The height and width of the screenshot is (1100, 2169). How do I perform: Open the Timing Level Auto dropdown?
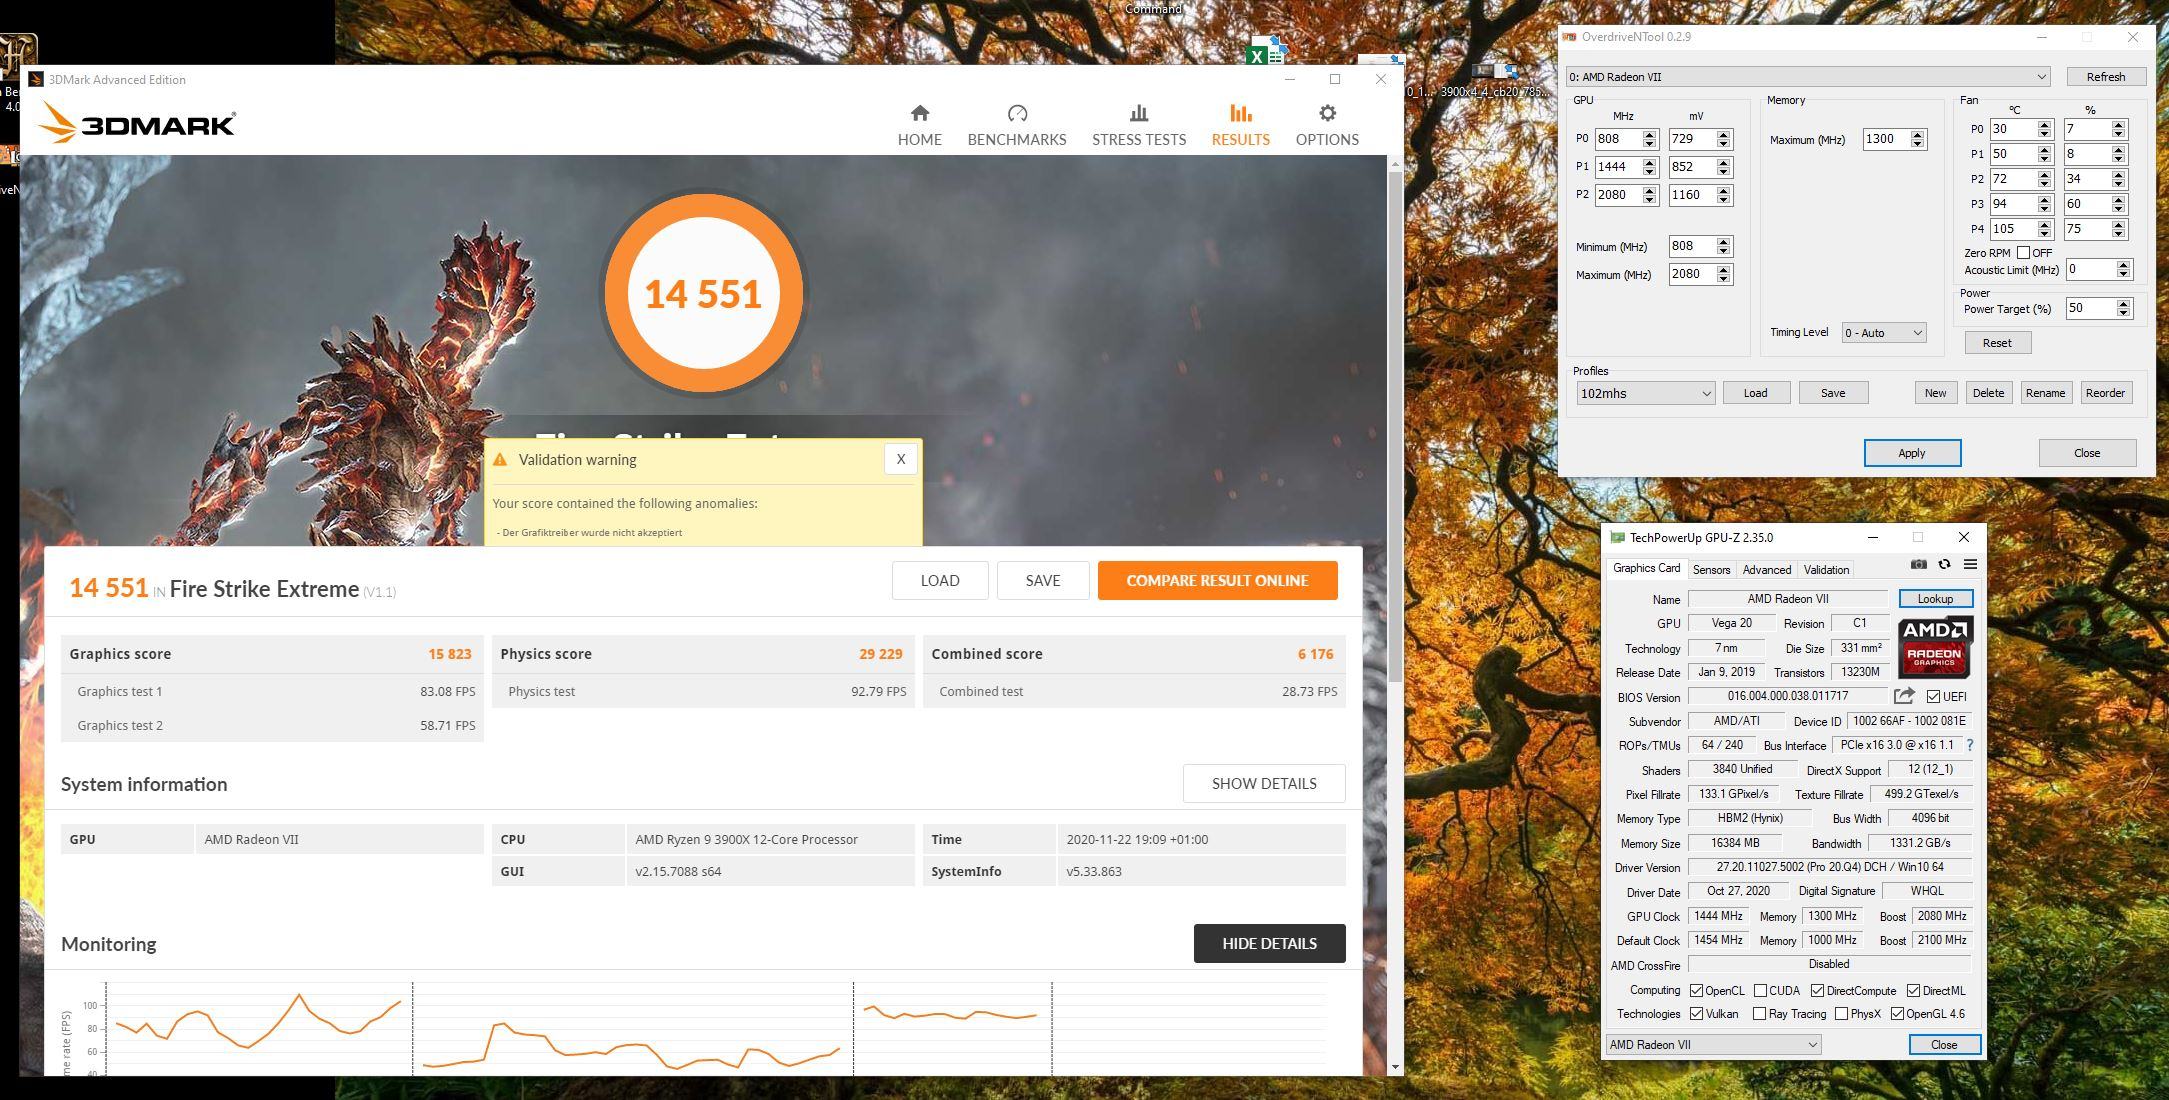(x=1884, y=333)
